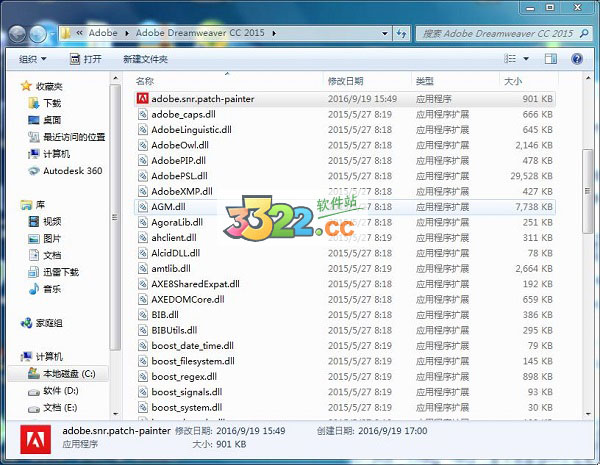Screen dimensions: 600x465
Task: Click Adobe in the address breadcrumb
Action: [103, 33]
